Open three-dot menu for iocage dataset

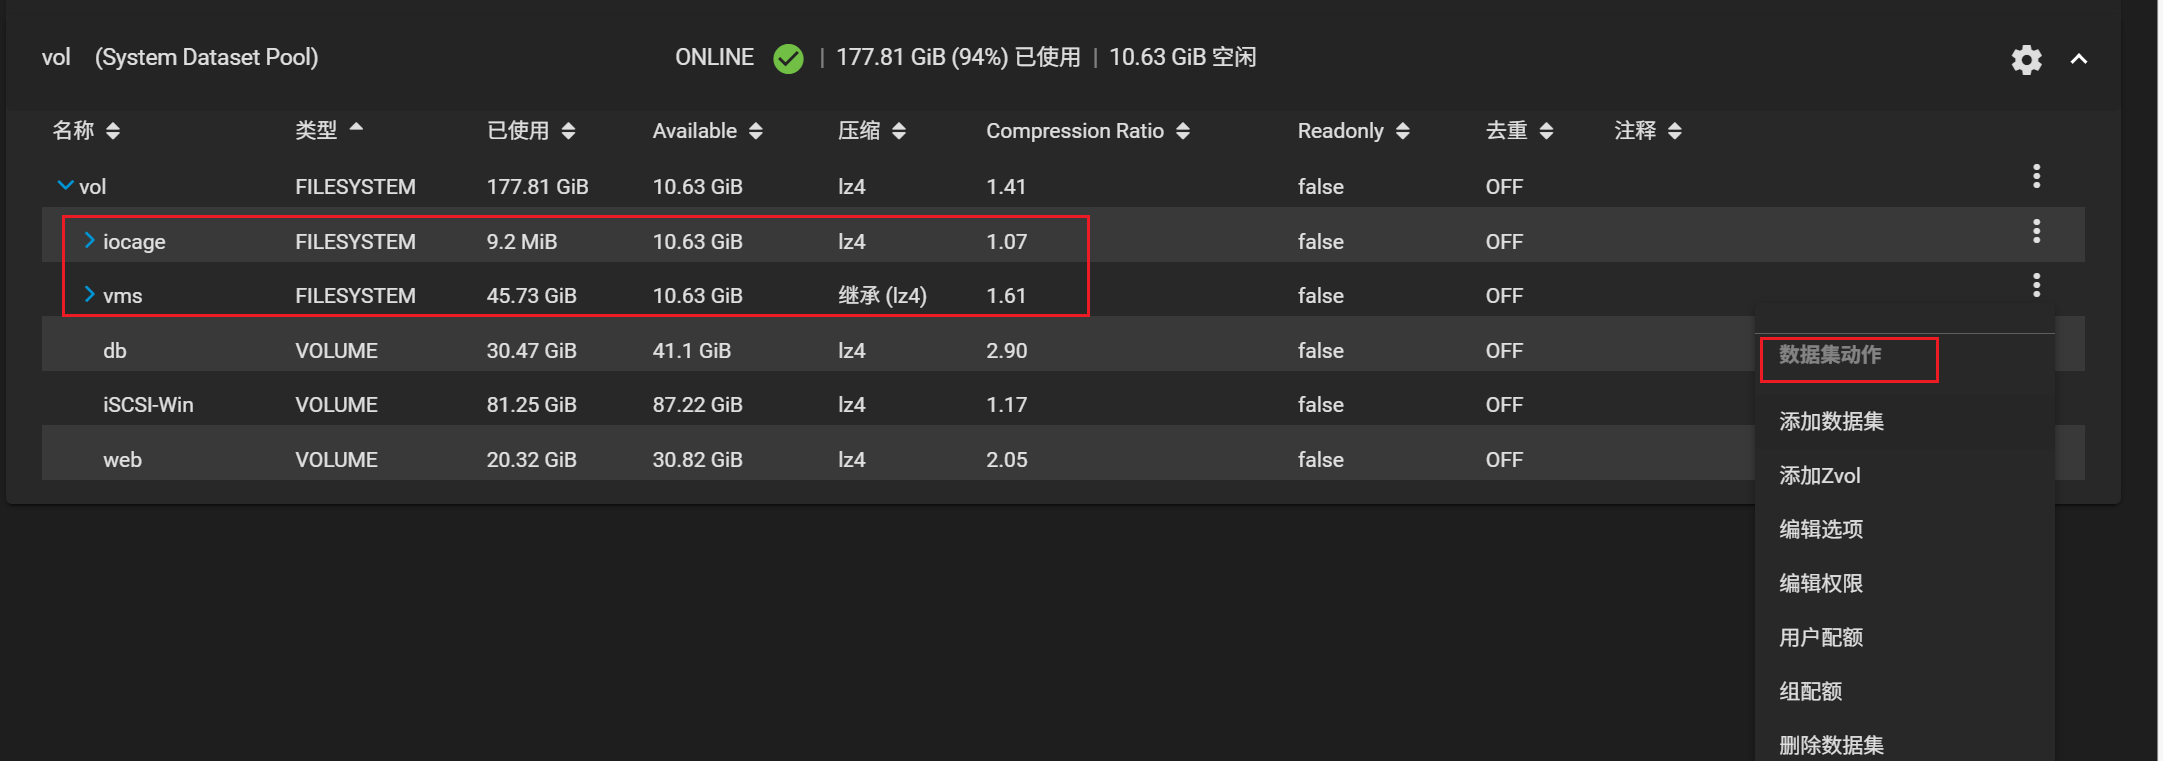(x=2036, y=232)
